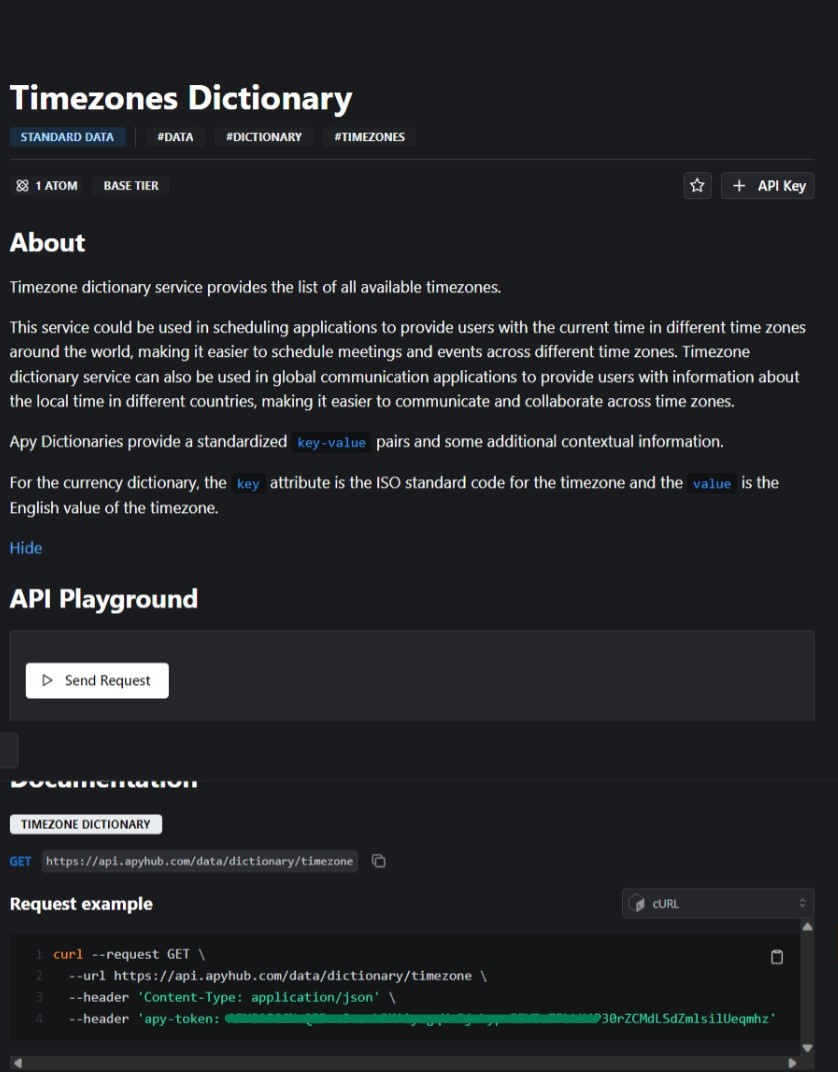Open the #DATA tag
Screen dimensions: 838x1072
coord(175,137)
